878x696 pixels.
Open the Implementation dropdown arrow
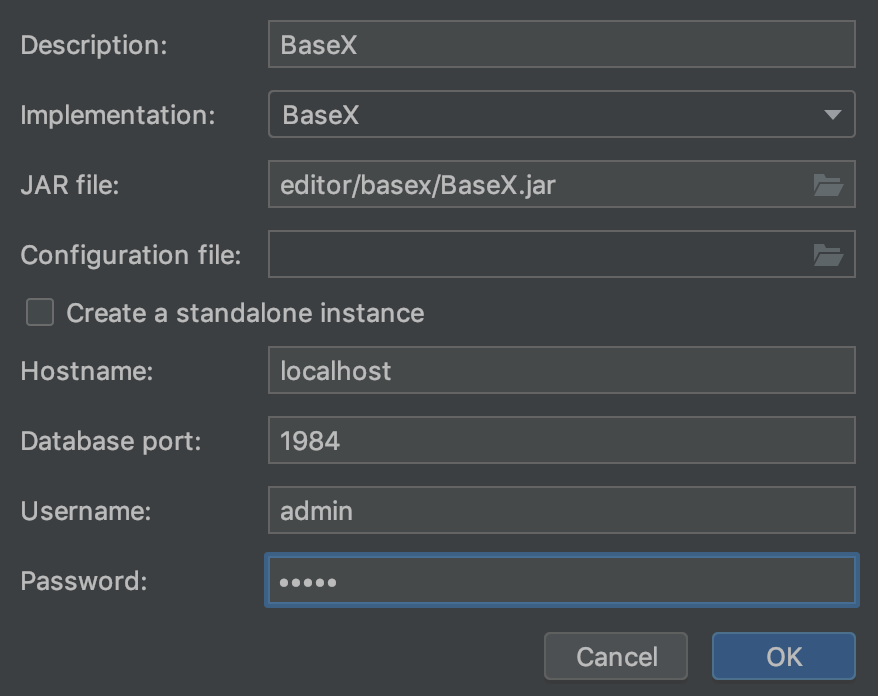[833, 115]
